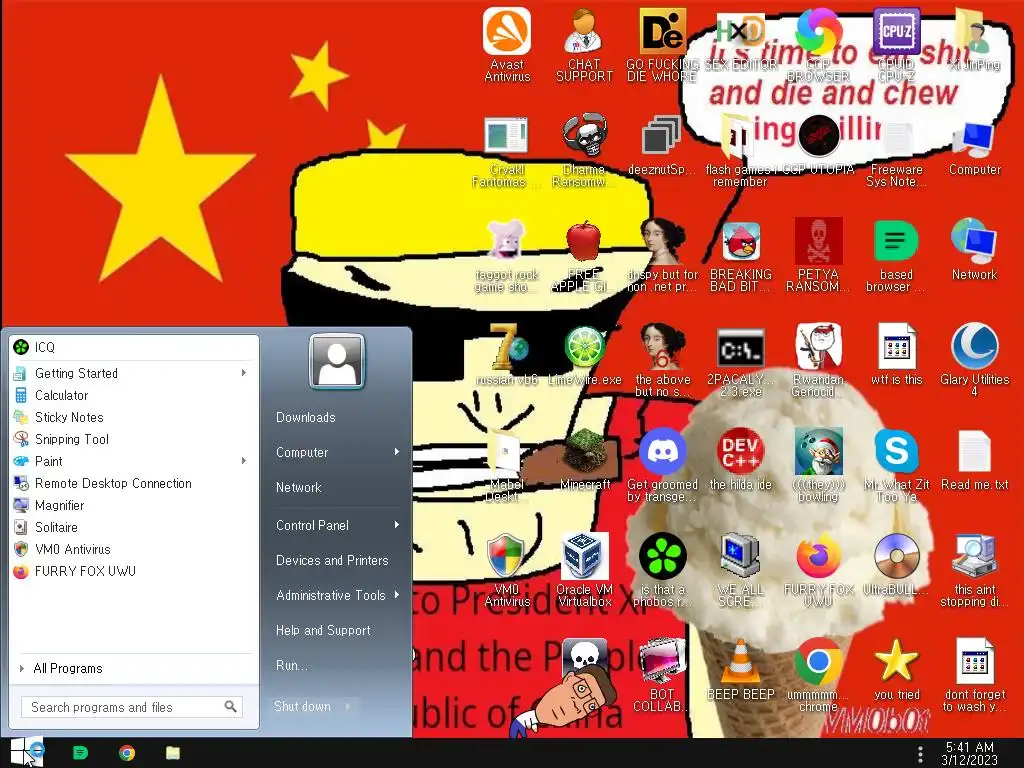This screenshot has width=1024, height=768.
Task: Open the Shut down options arrow
Action: tap(348, 706)
